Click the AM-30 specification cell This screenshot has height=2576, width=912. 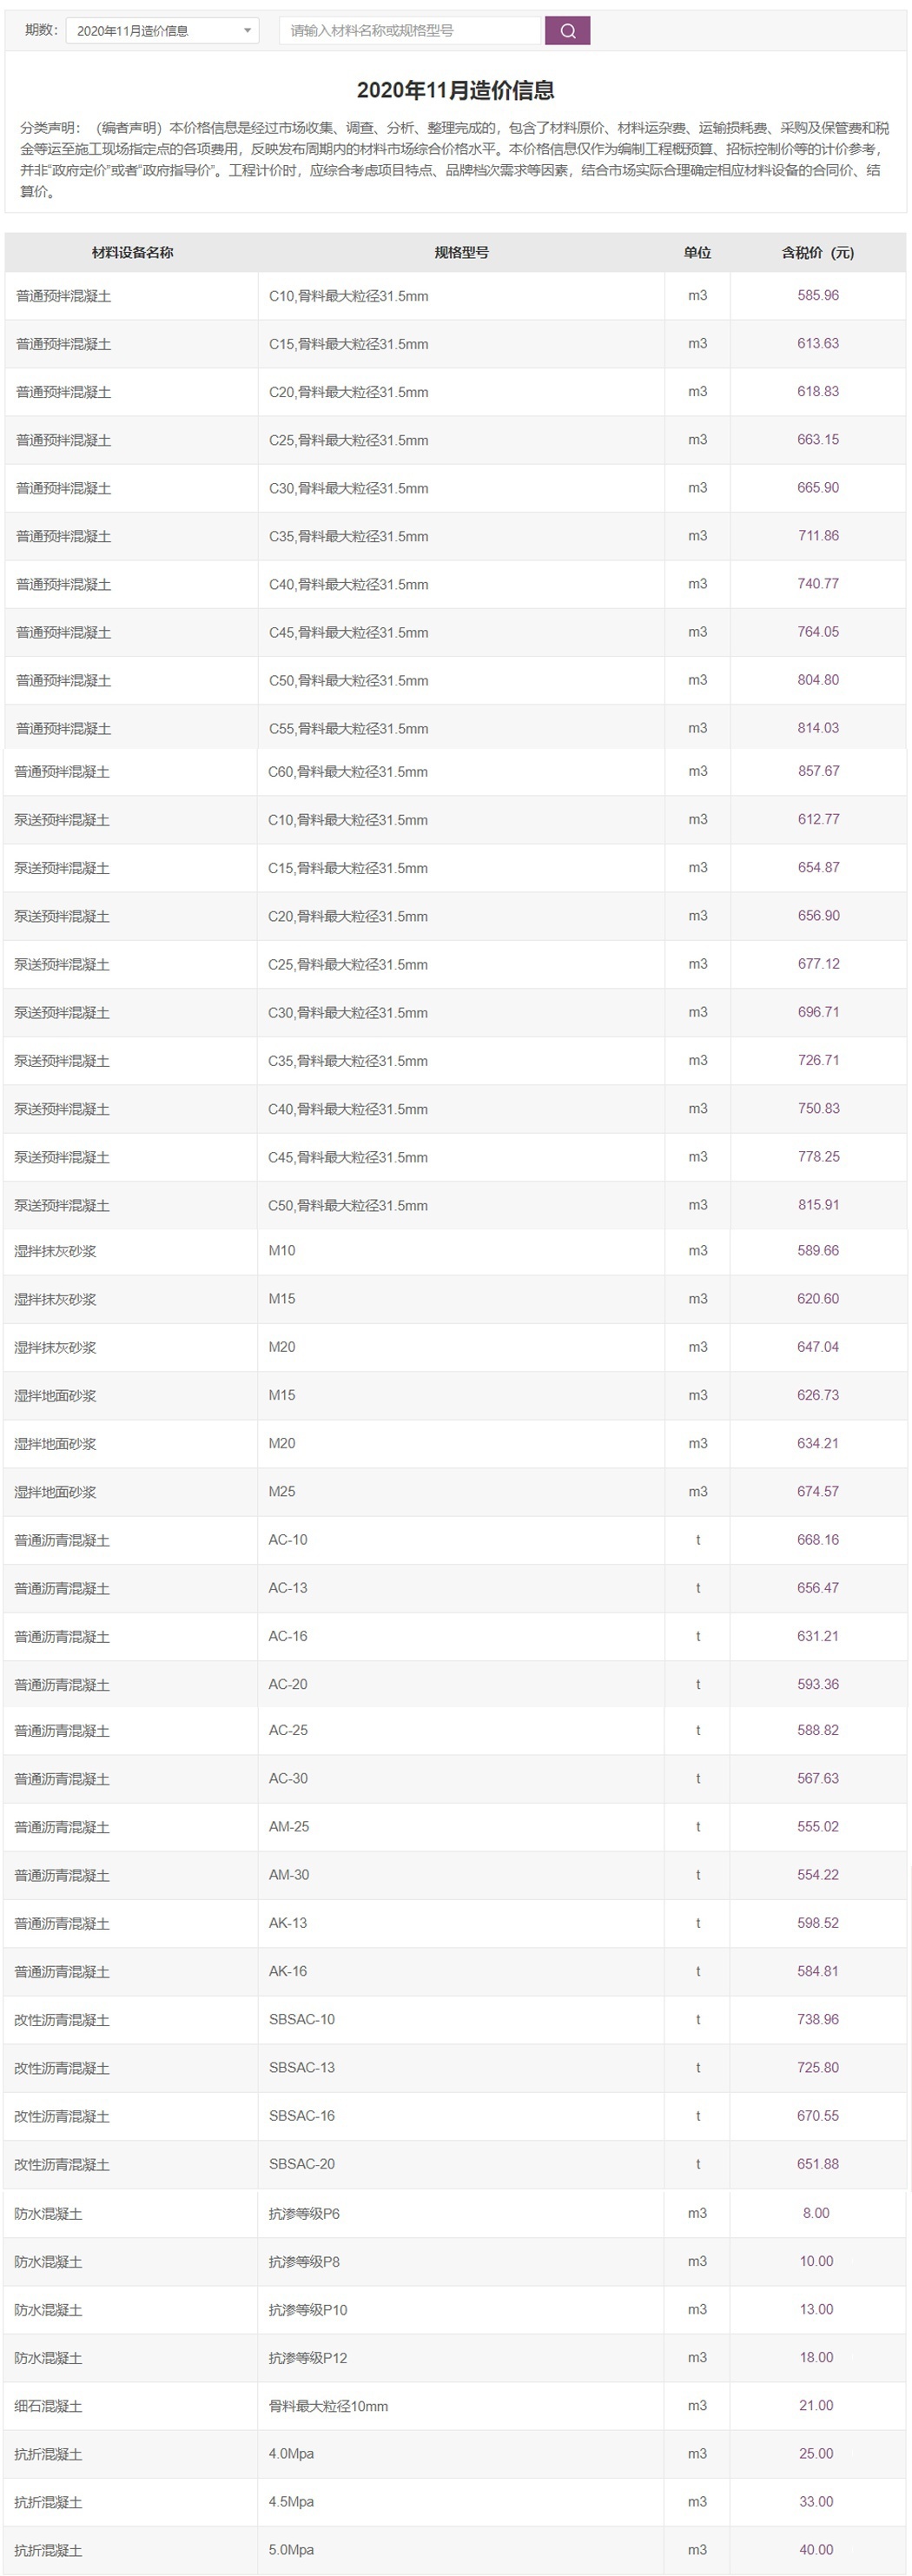[289, 1875]
